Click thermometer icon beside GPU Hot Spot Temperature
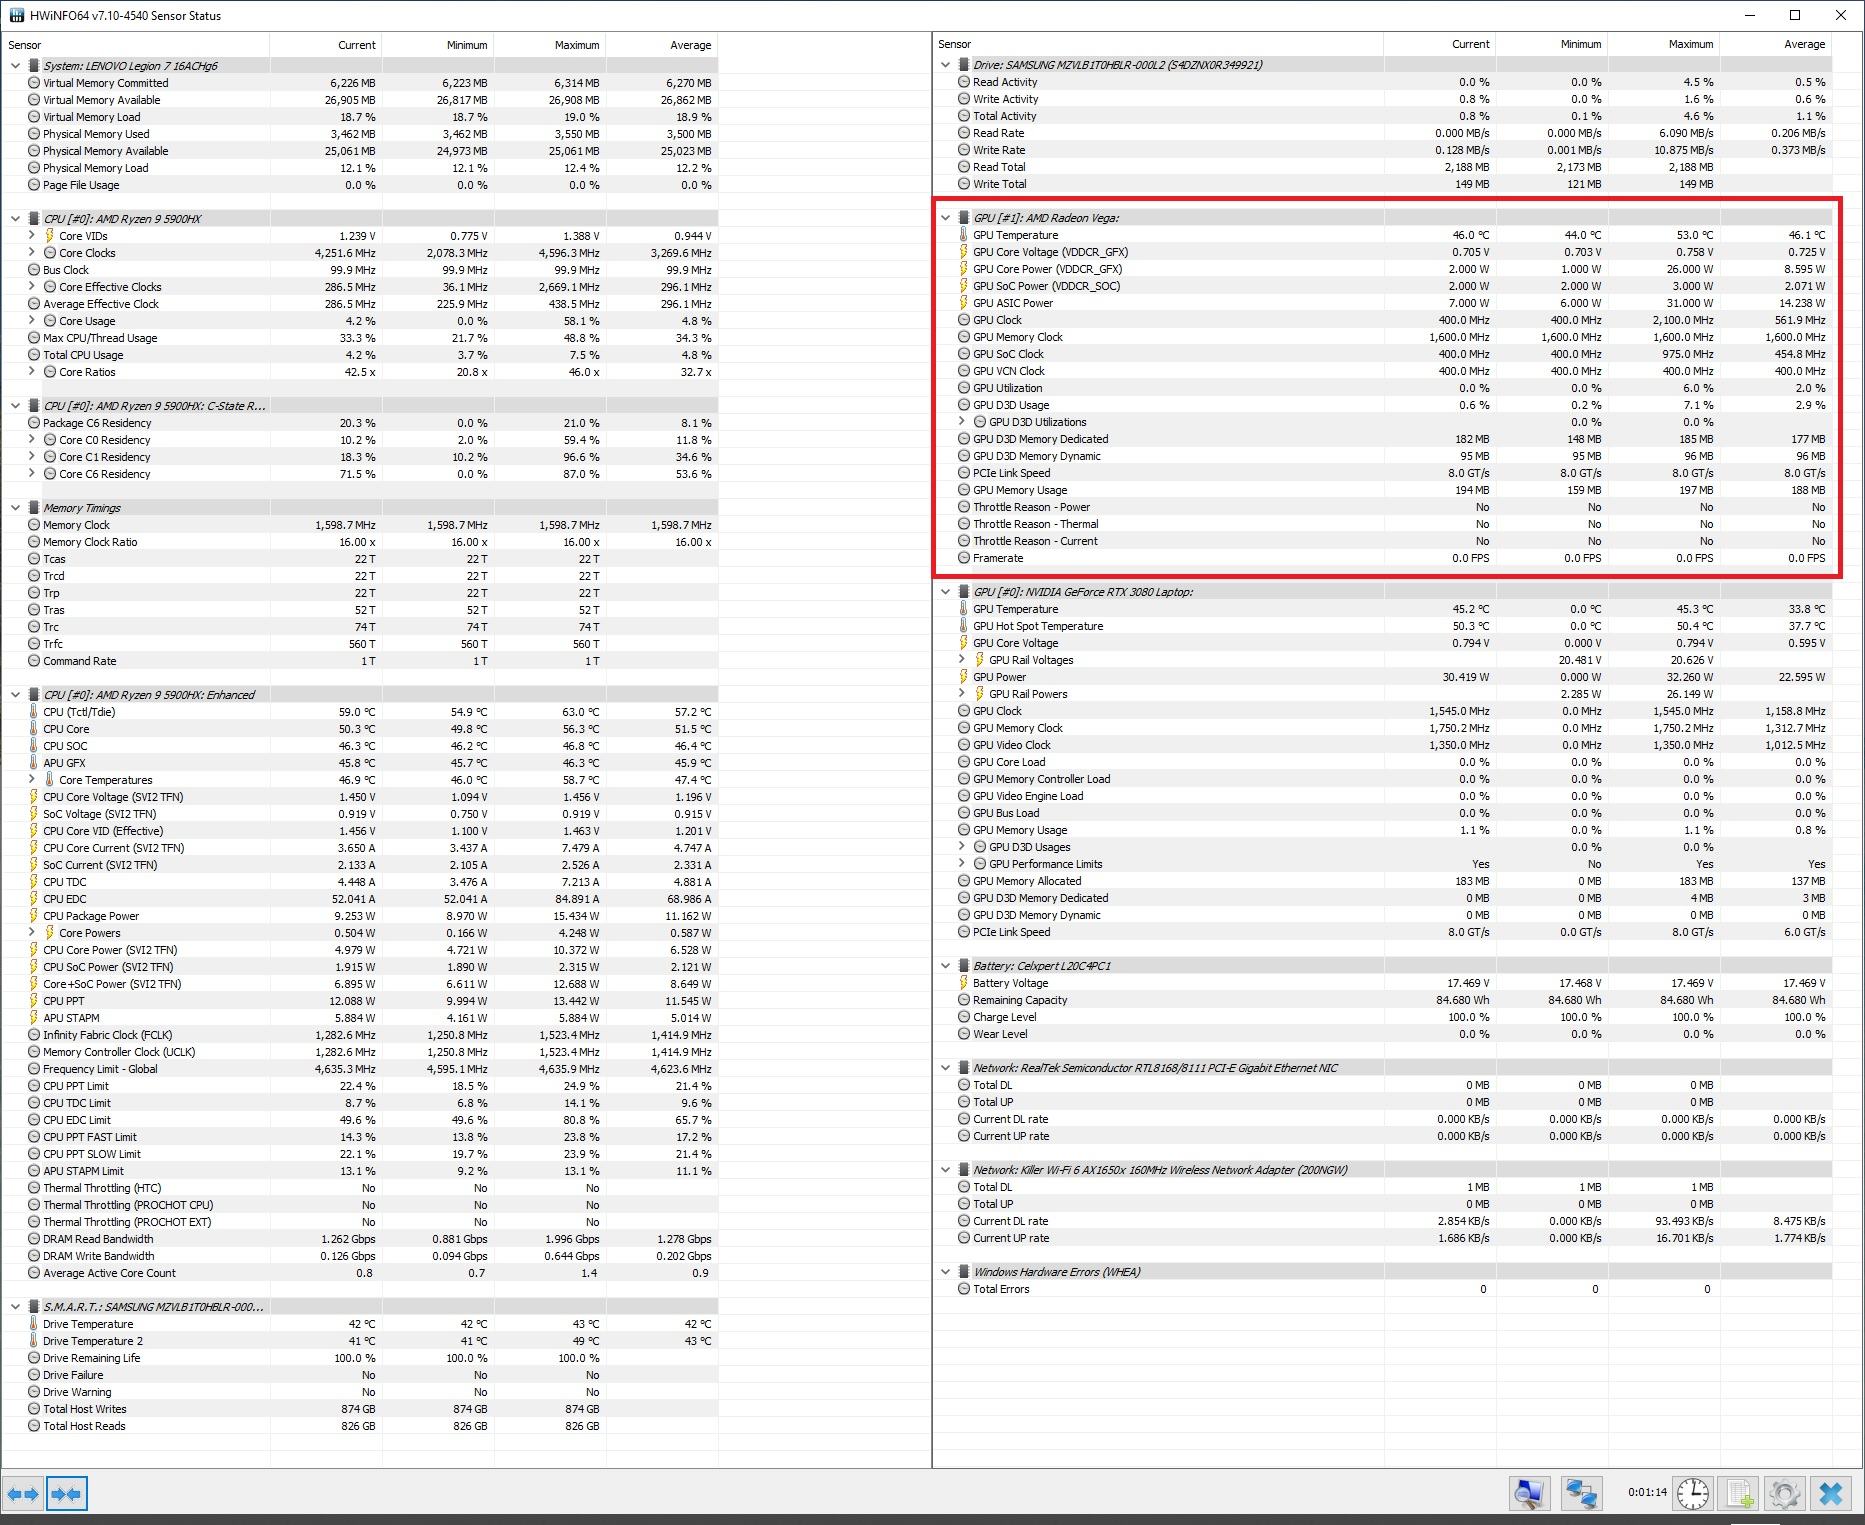Image resolution: width=1865 pixels, height=1525 pixels. point(964,626)
